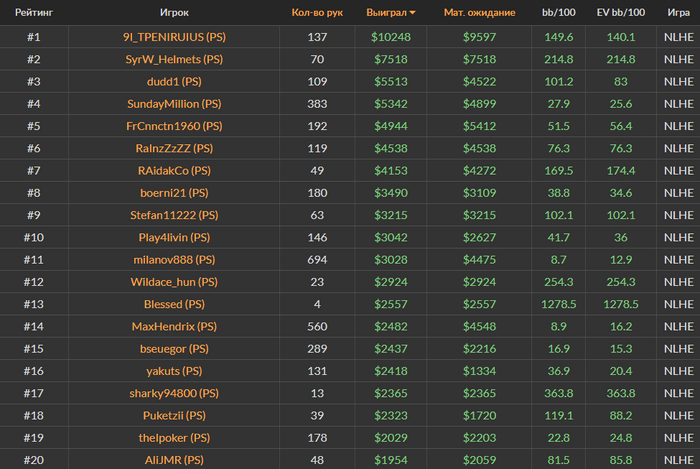The width and height of the screenshot is (700, 469).
Task: Select sharky94800 (PS) player link
Action: 174,393
